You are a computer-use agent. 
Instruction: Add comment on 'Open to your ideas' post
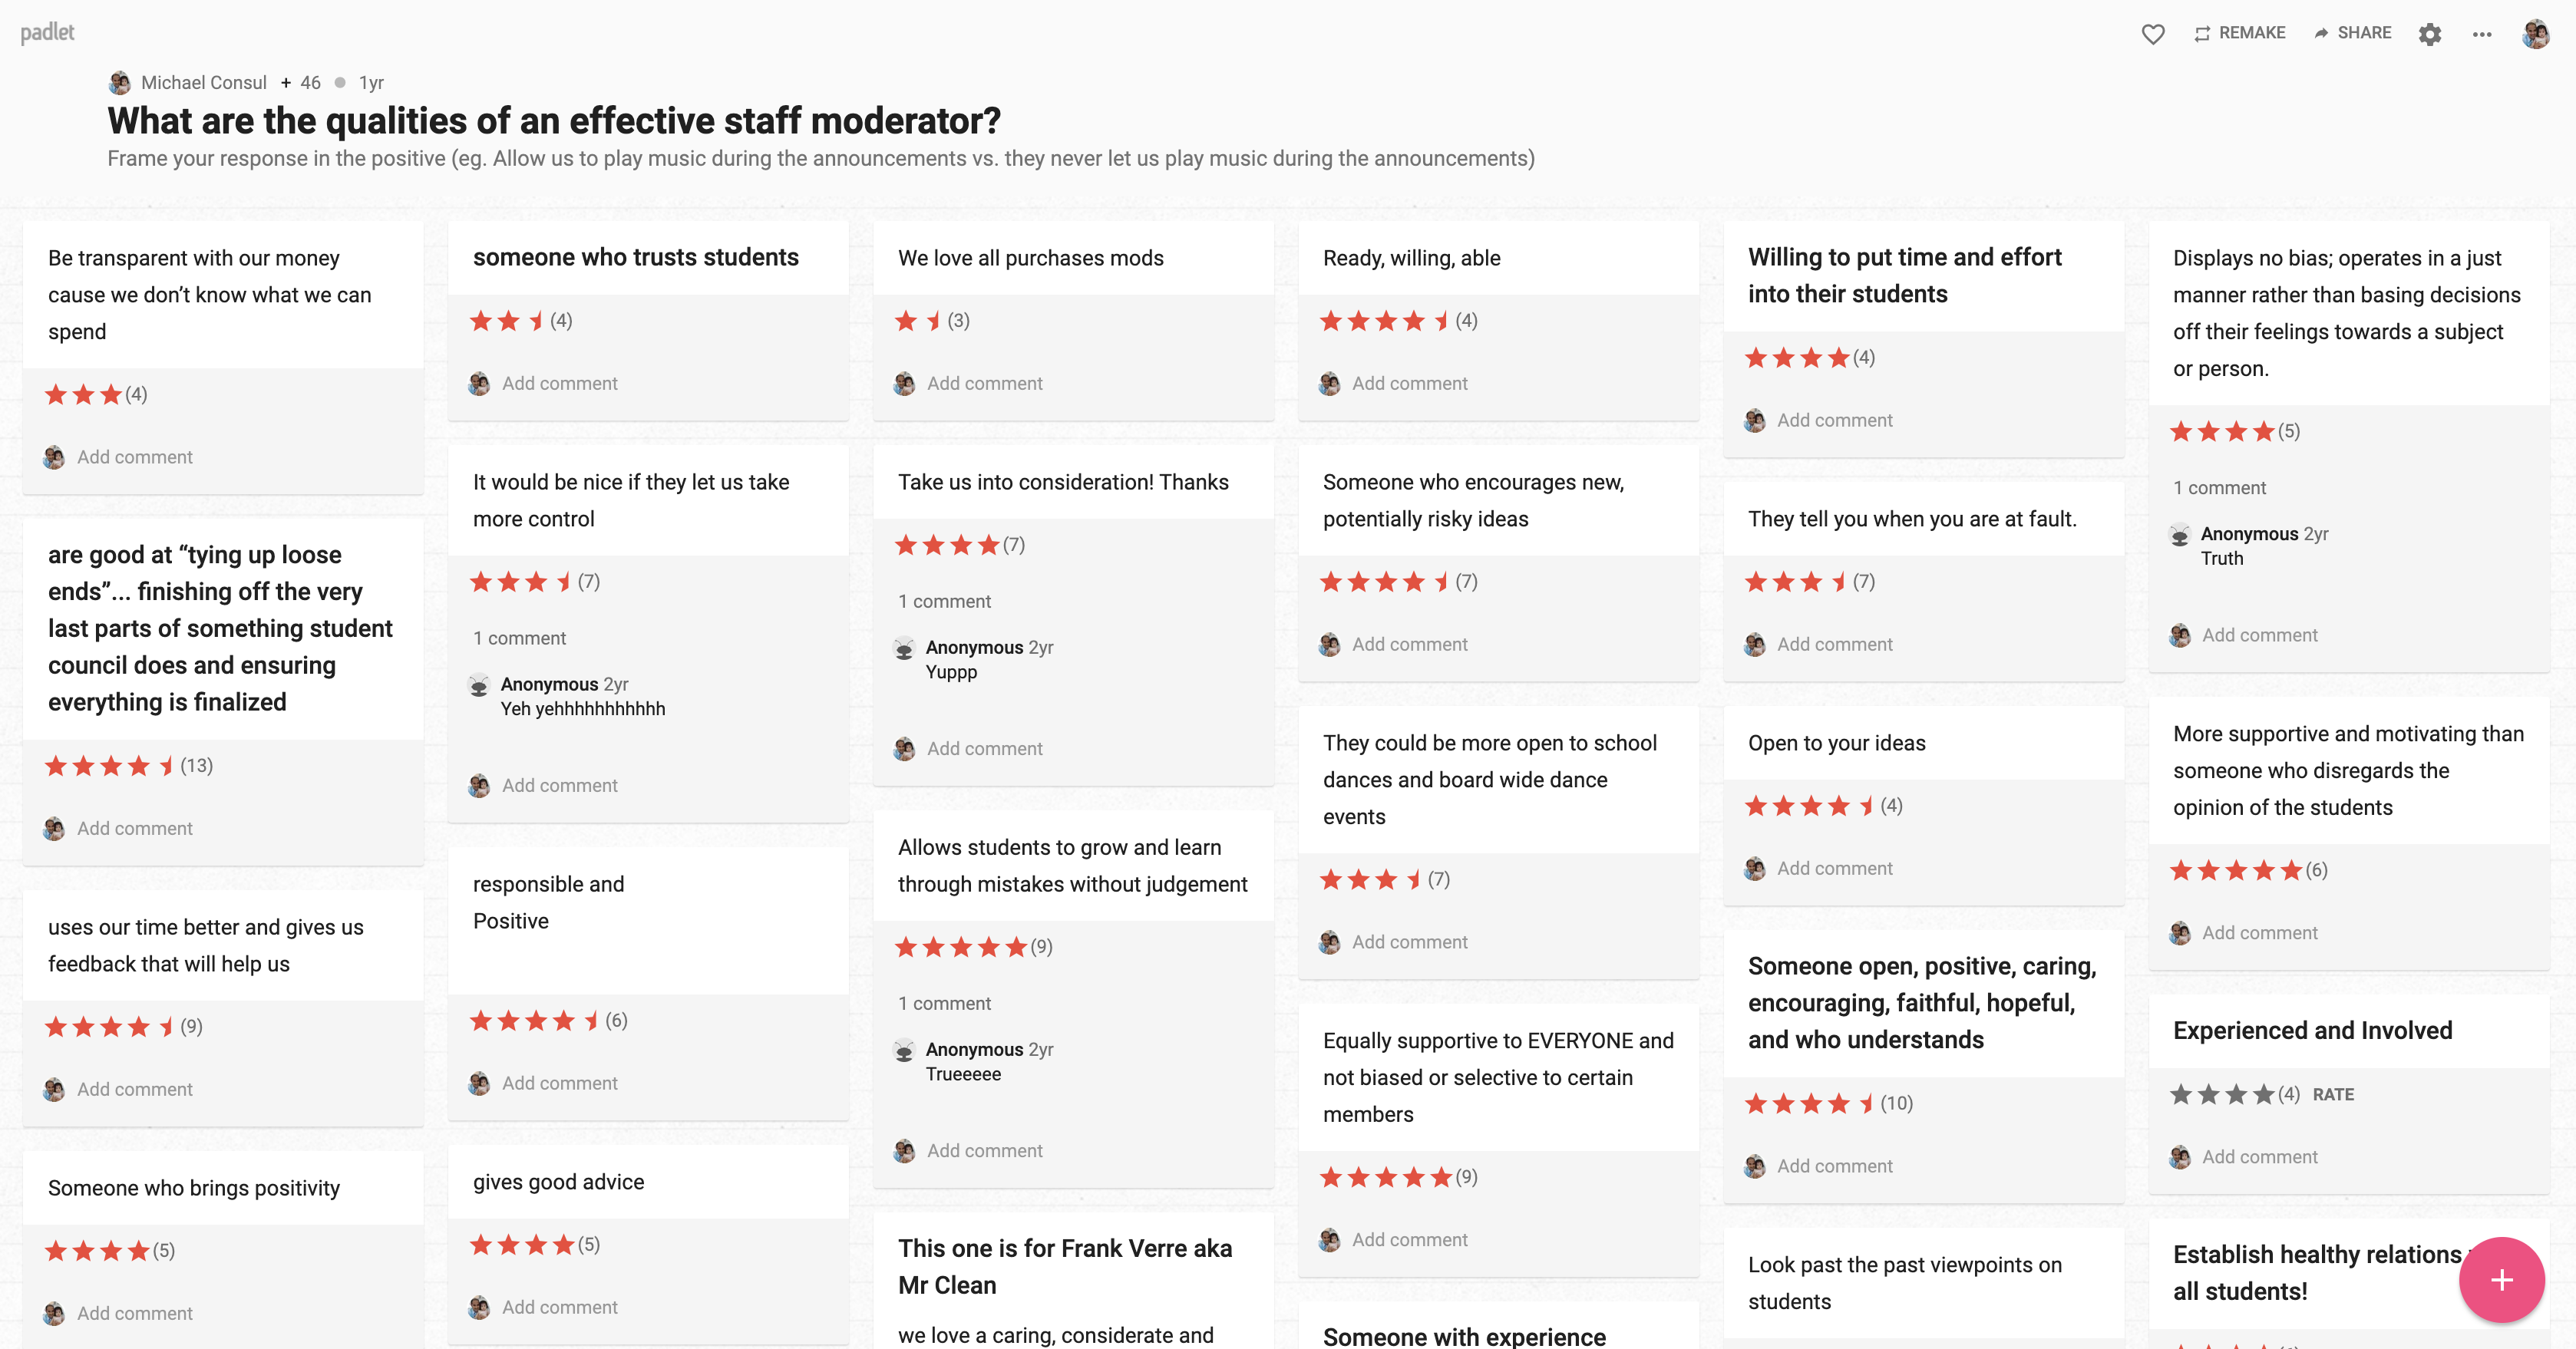pyautogui.click(x=1834, y=868)
